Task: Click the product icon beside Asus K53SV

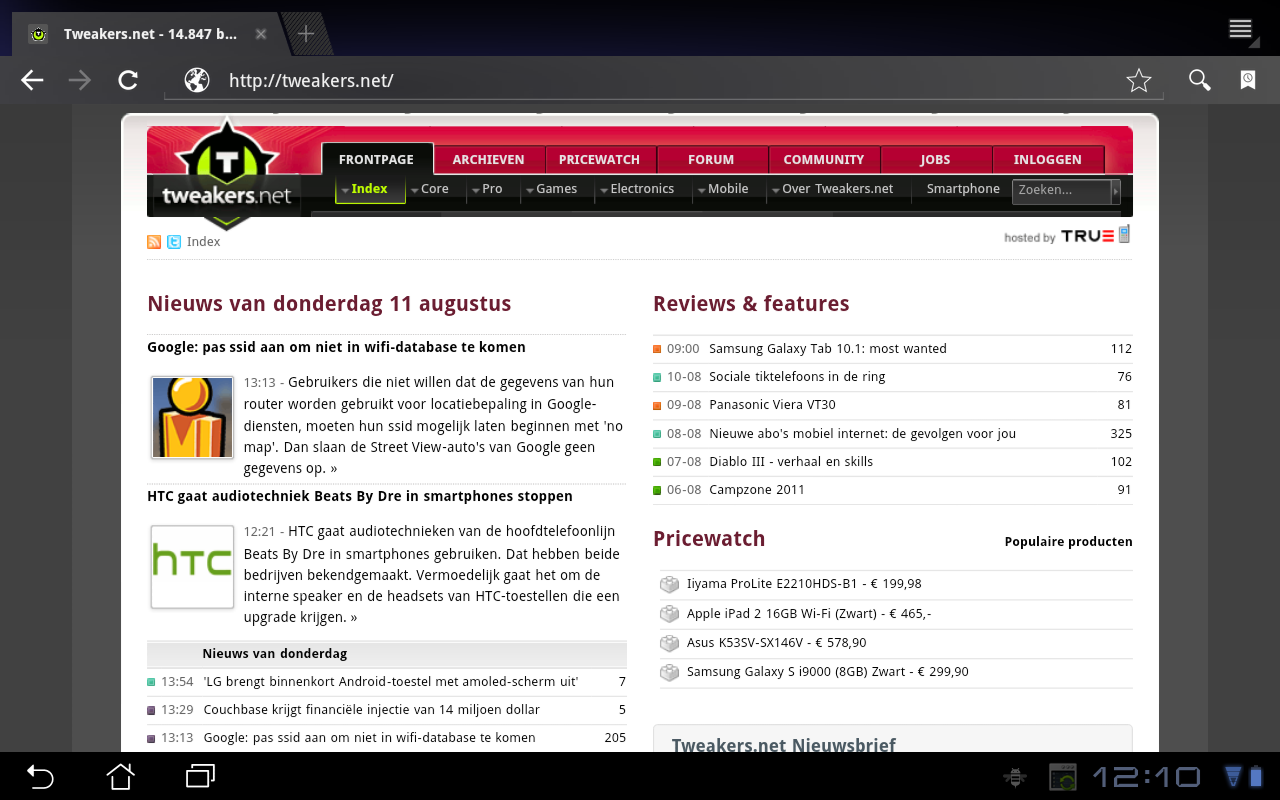Action: point(669,643)
